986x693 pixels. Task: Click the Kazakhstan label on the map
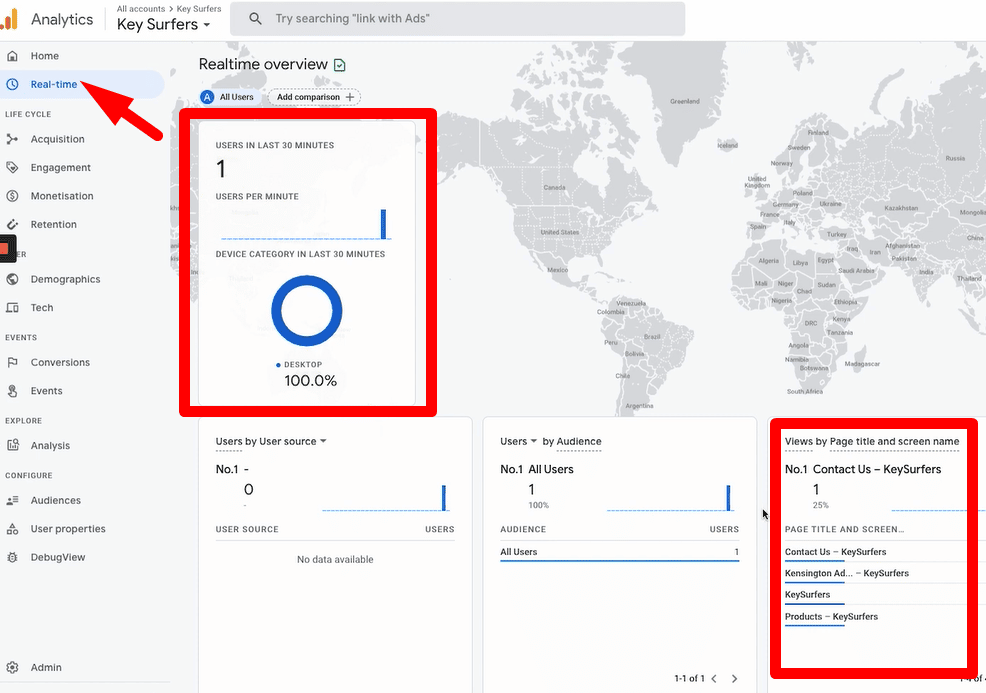click(901, 208)
